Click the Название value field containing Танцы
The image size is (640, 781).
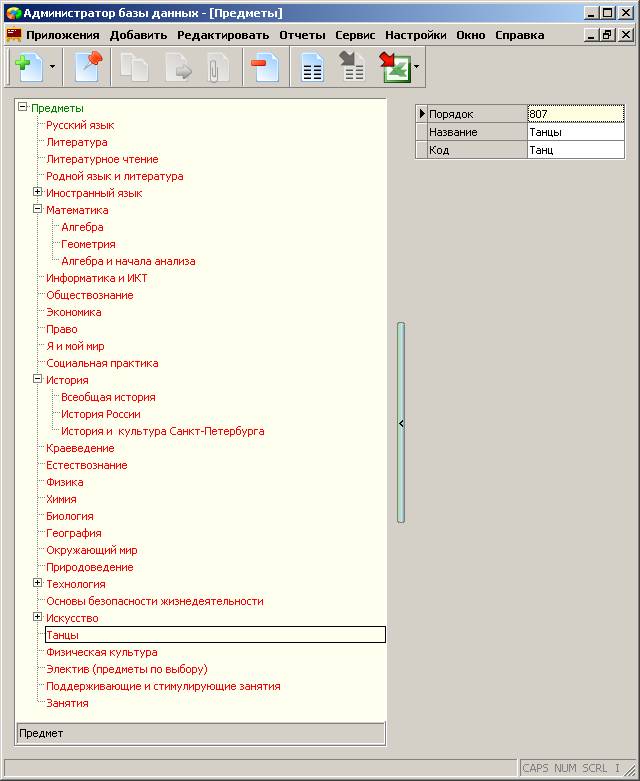click(575, 132)
